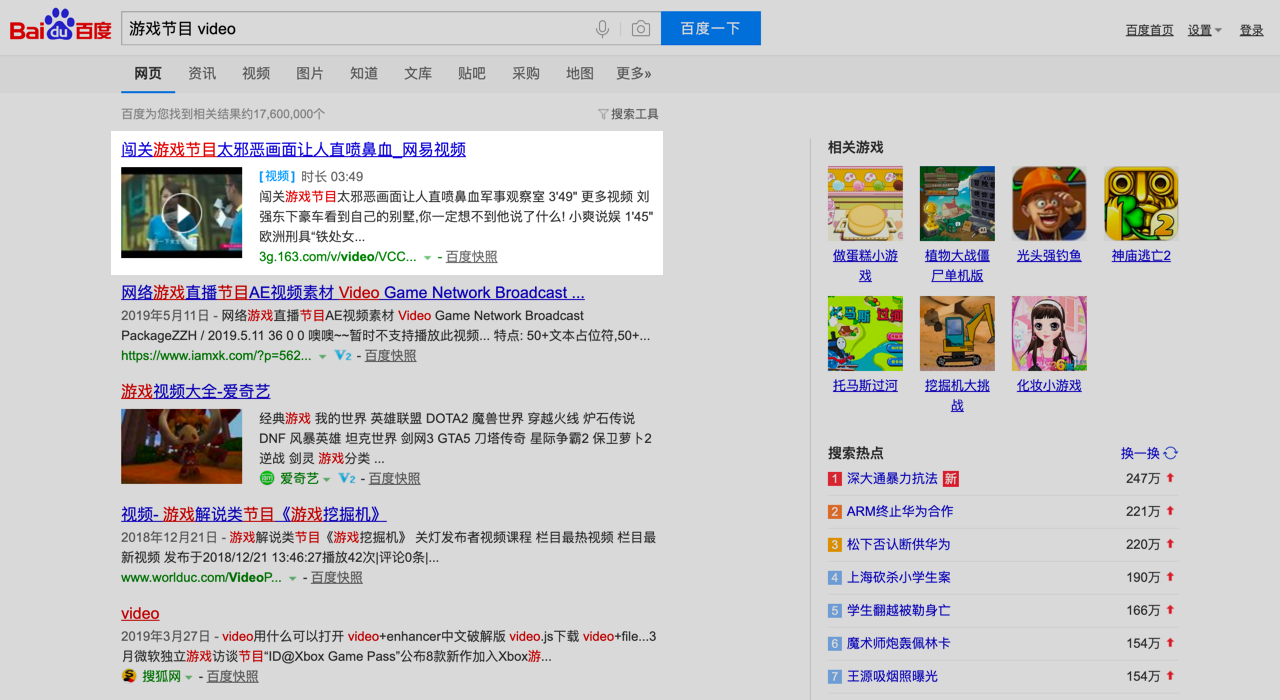Open 百度快照 for worlduc.com result
The image size is (1280, 700).
pyautogui.click(x=336, y=577)
